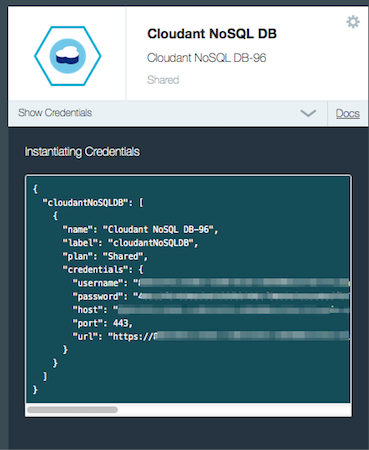Image resolution: width=369 pixels, height=450 pixels.
Task: Click the Cloudant hexagon cloud database icon
Action: 68,56
